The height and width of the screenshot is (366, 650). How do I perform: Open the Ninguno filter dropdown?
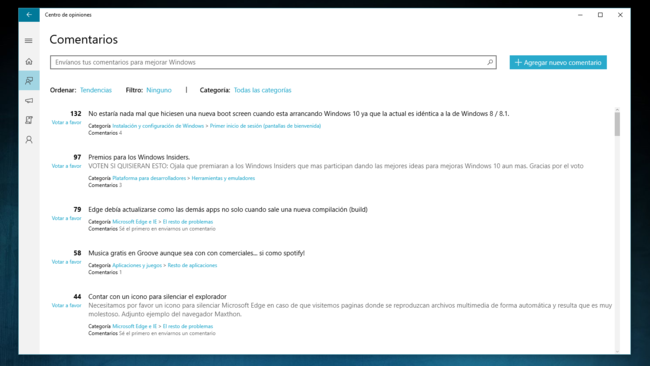(159, 90)
